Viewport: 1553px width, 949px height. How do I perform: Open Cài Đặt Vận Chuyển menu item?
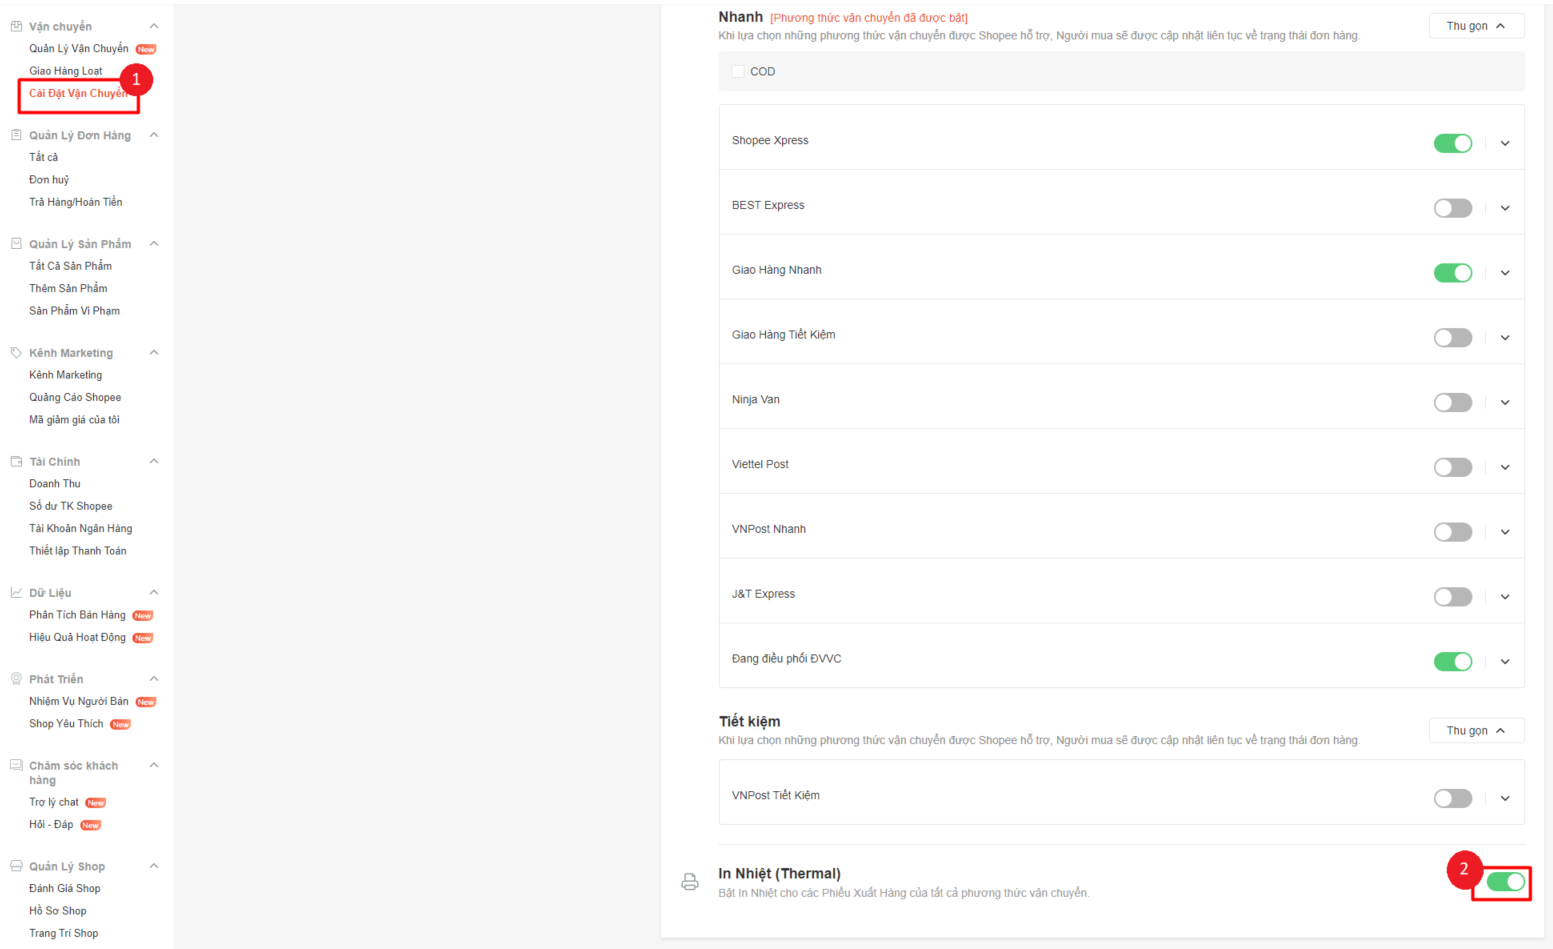(x=77, y=94)
